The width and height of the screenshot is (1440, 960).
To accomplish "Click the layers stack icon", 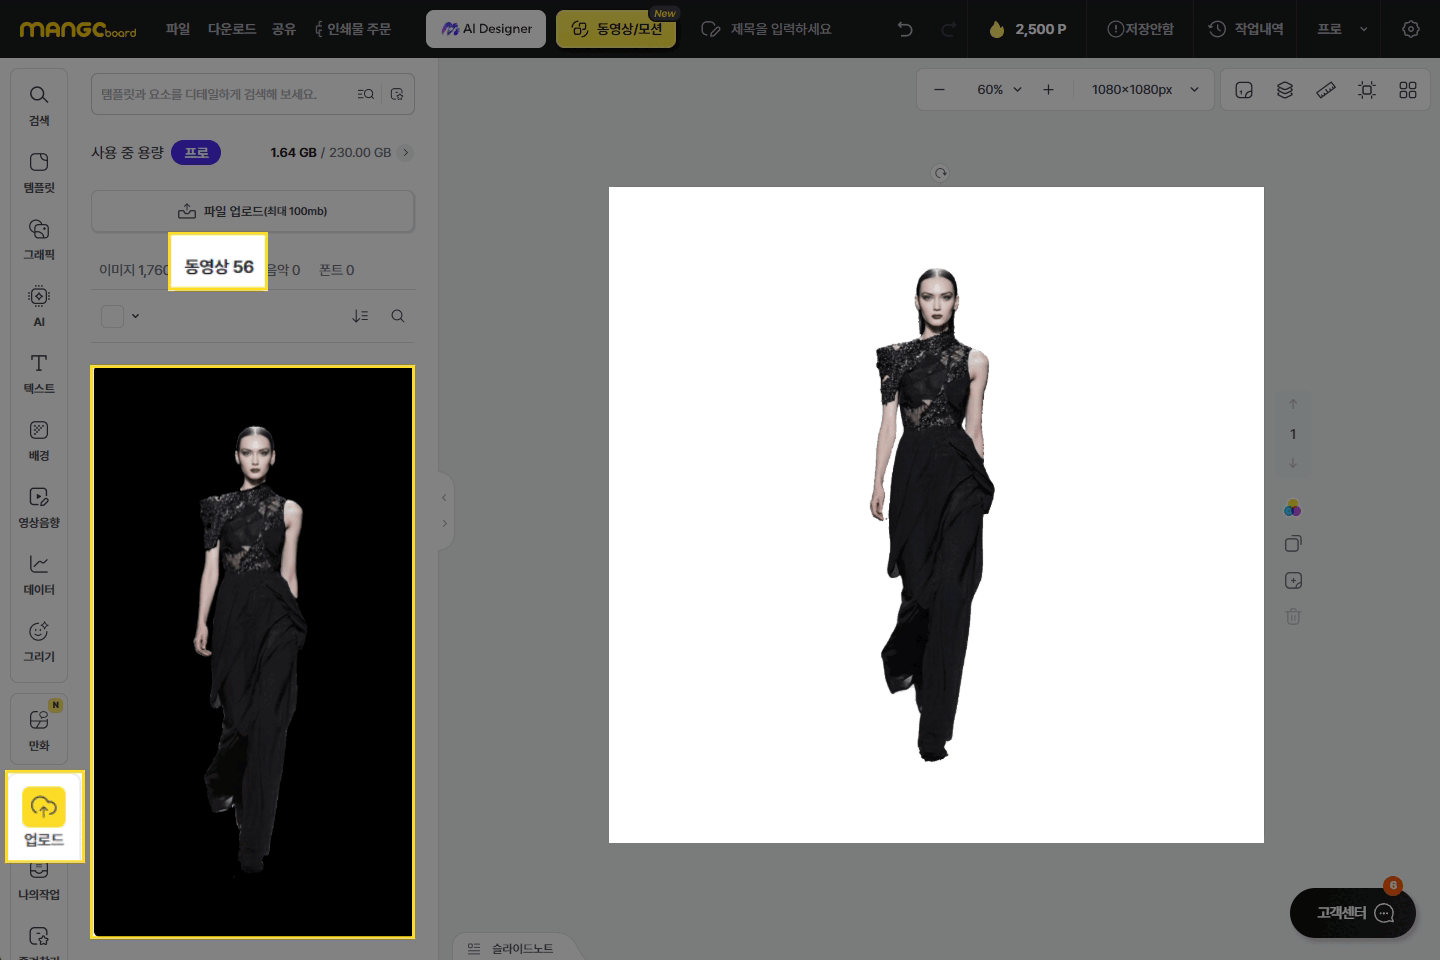I will pyautogui.click(x=1285, y=90).
